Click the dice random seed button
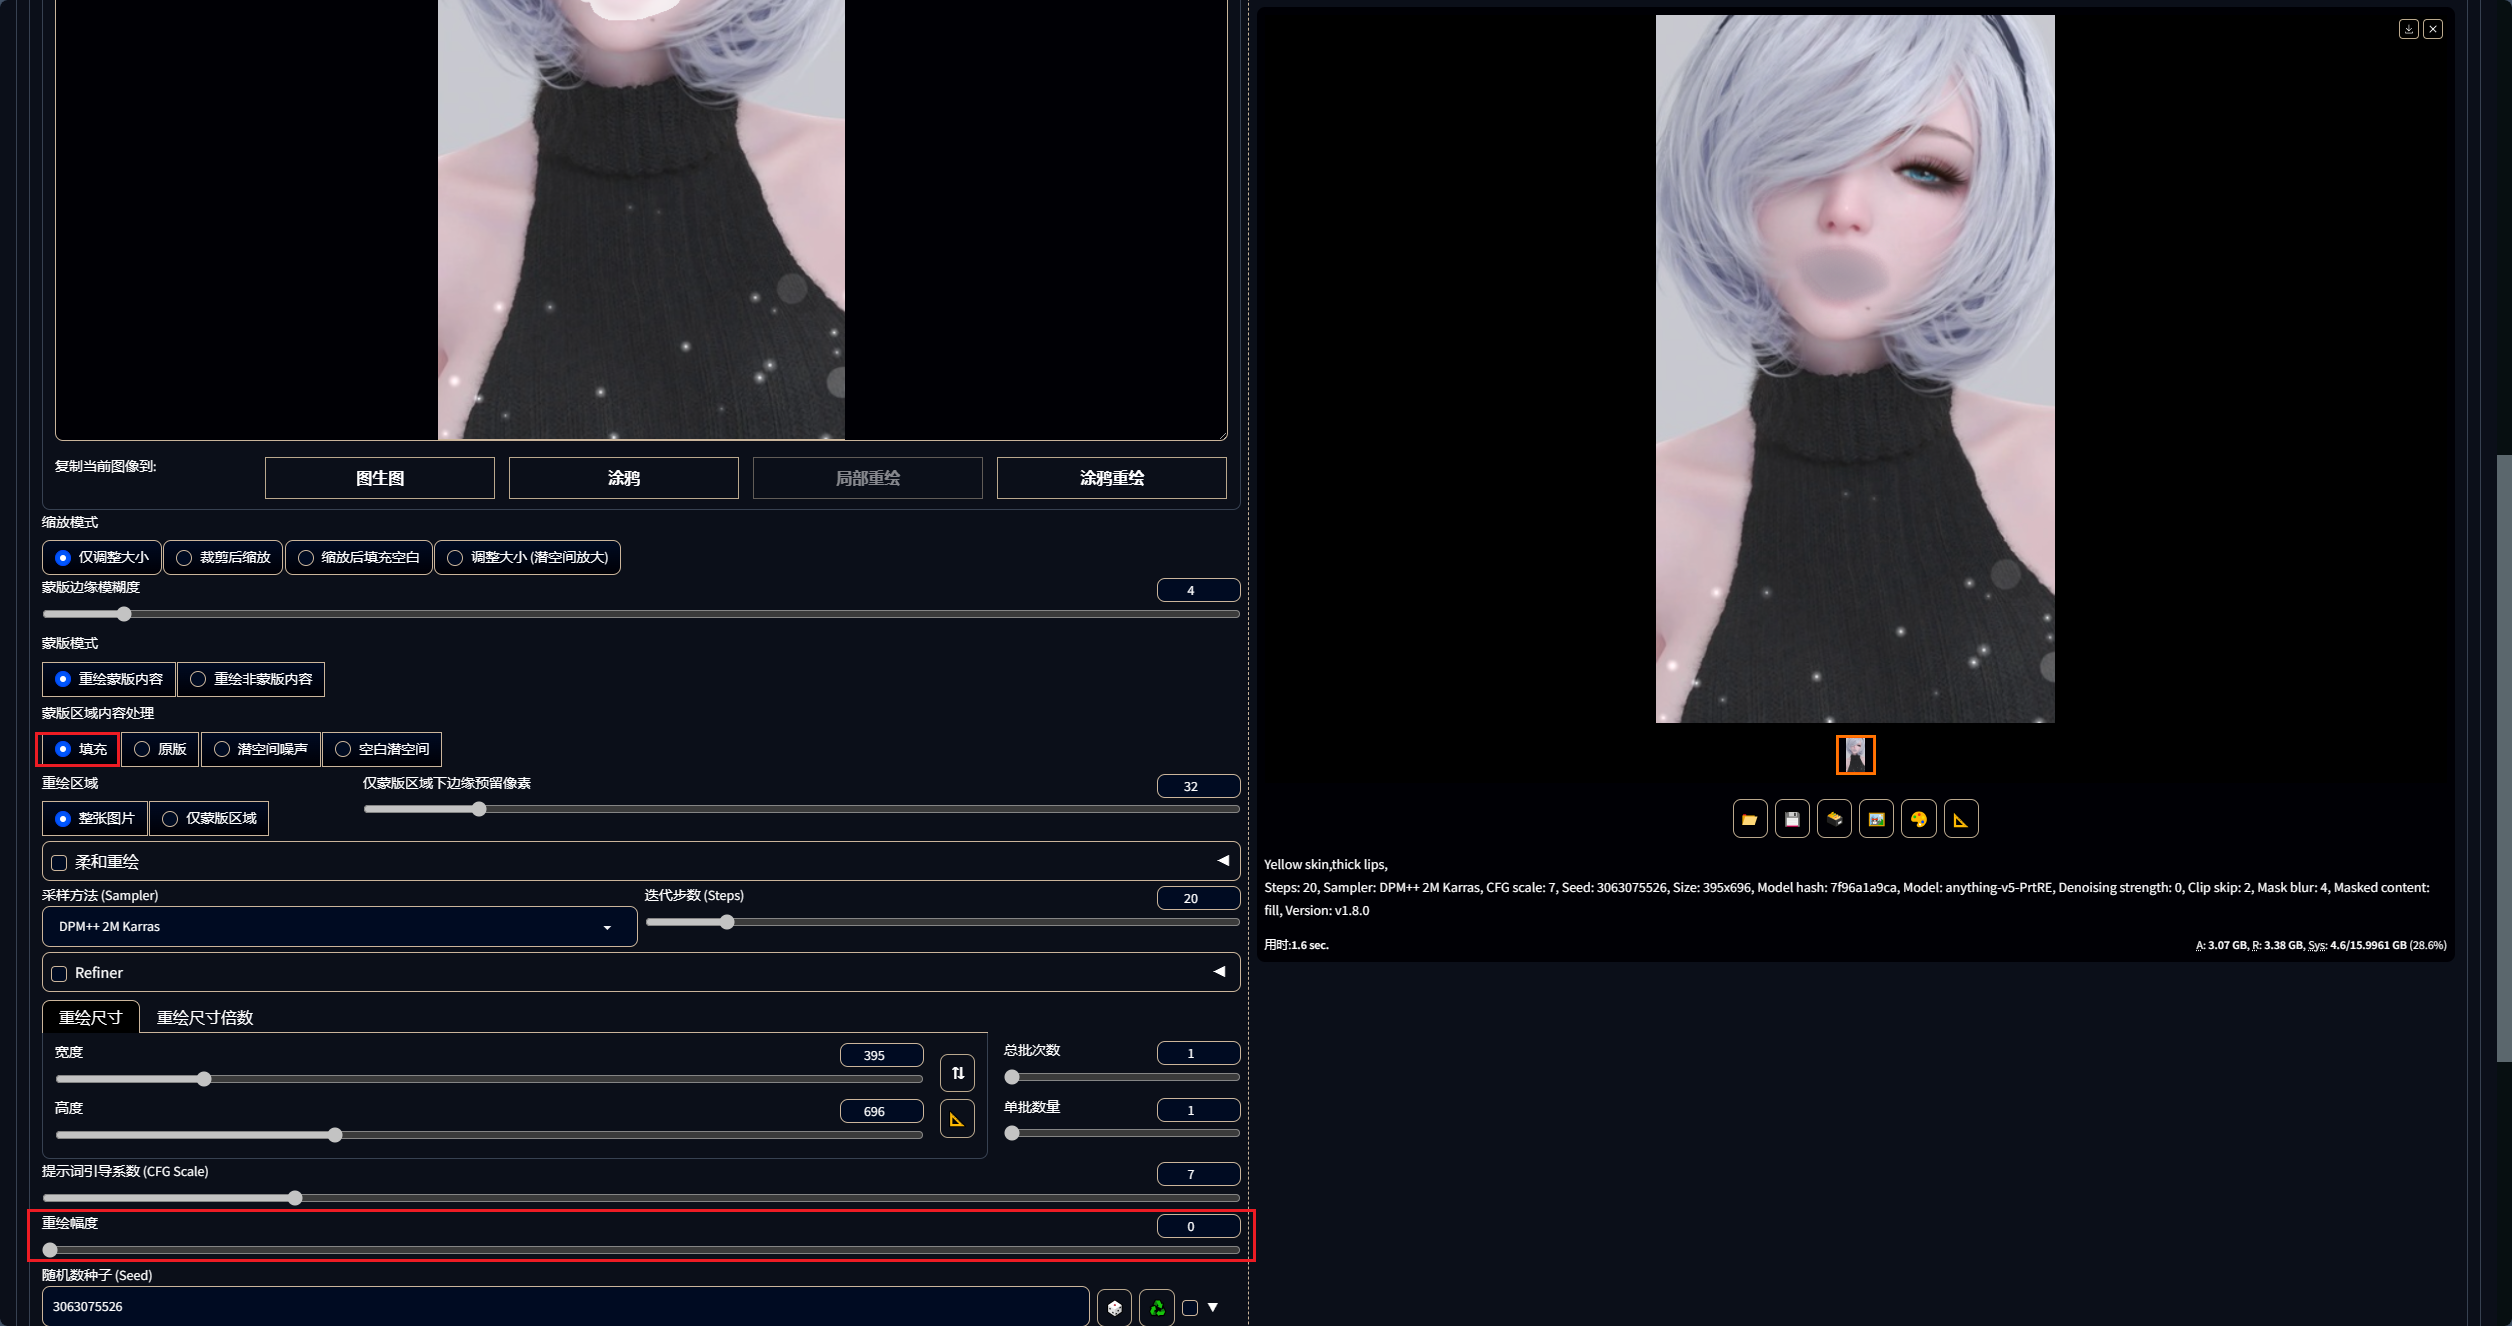This screenshot has height=1326, width=2512. tap(1114, 1307)
